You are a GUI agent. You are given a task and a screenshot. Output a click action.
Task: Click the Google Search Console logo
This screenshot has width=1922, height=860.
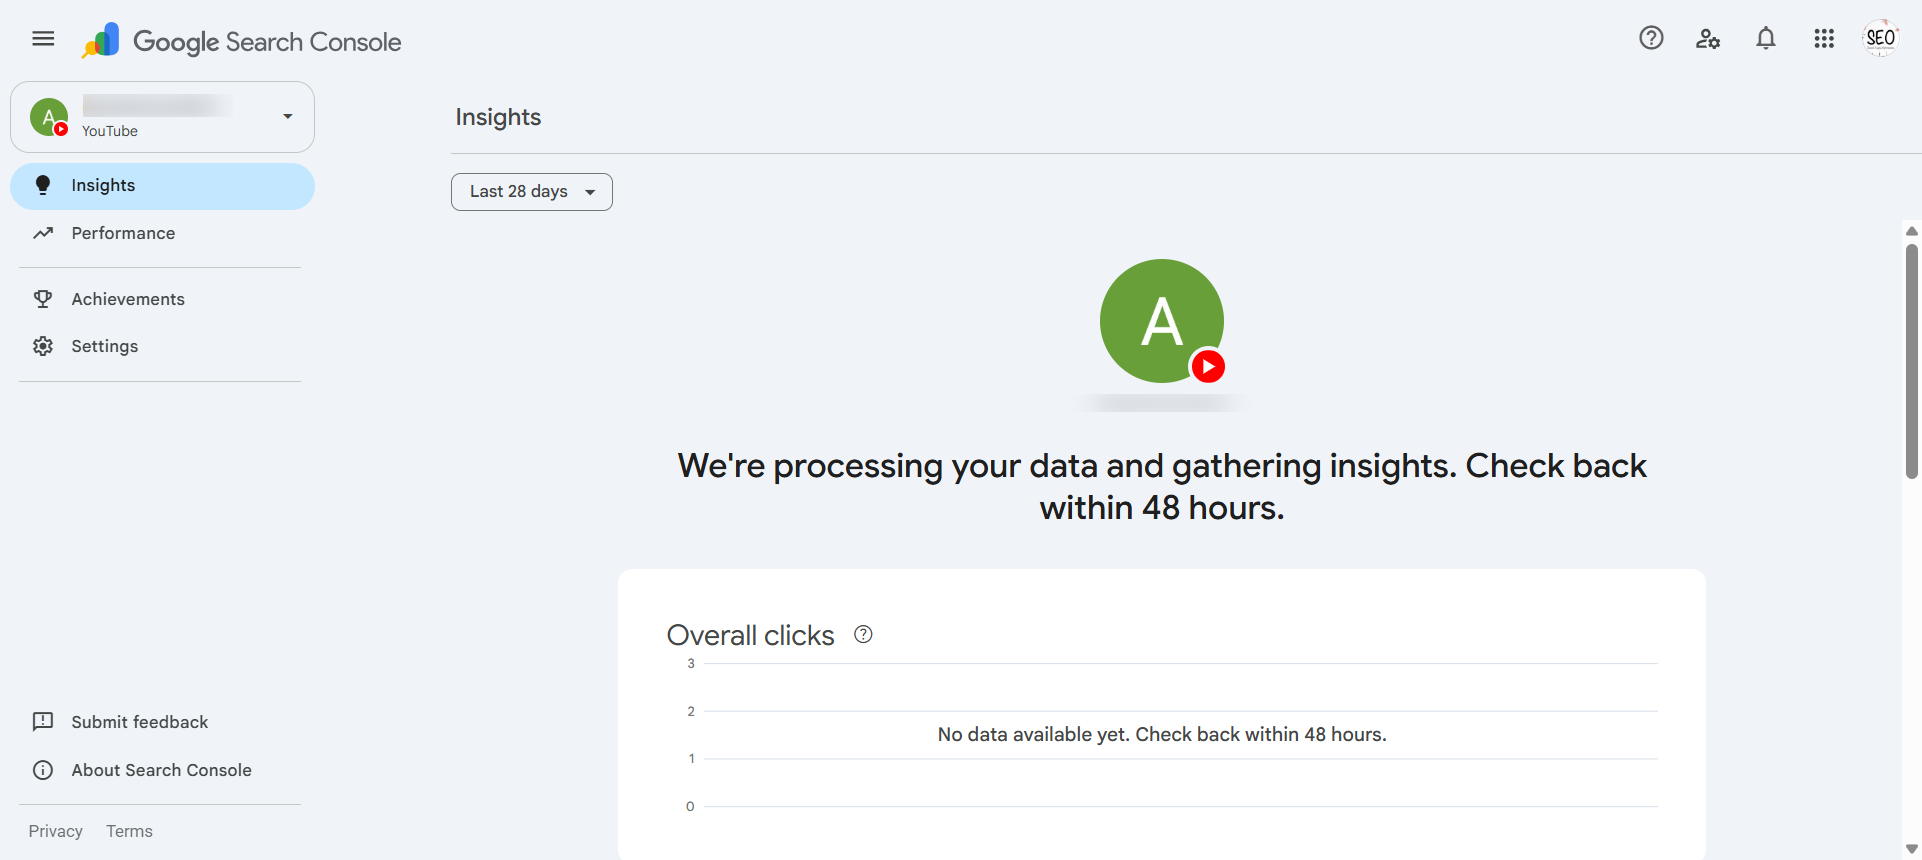tap(241, 41)
